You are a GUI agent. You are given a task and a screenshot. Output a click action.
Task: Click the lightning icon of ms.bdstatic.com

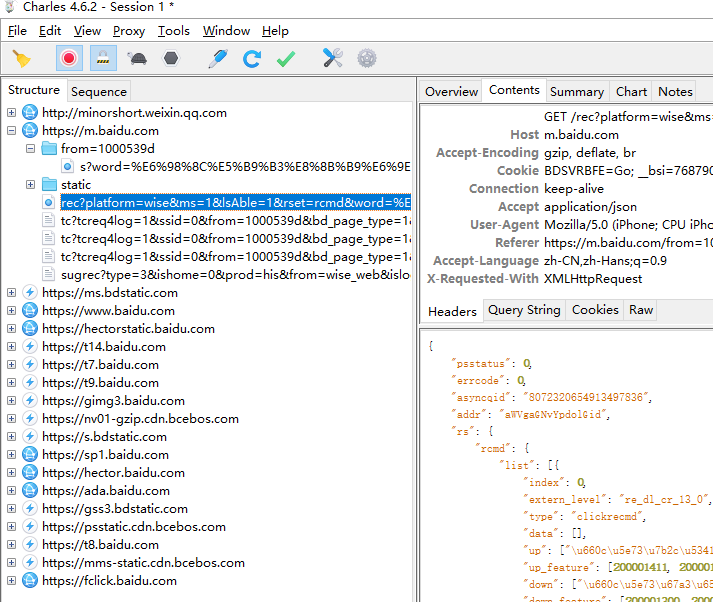[30, 292]
